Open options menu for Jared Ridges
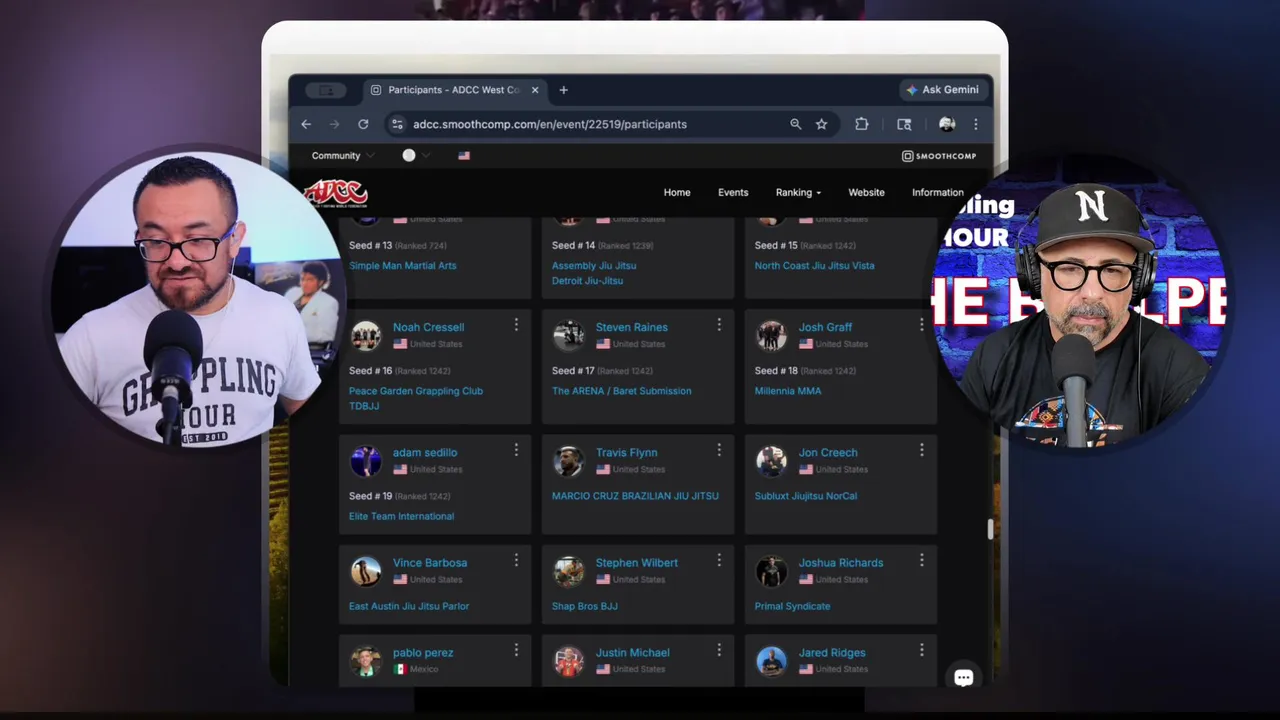The image size is (1280, 720). click(921, 650)
